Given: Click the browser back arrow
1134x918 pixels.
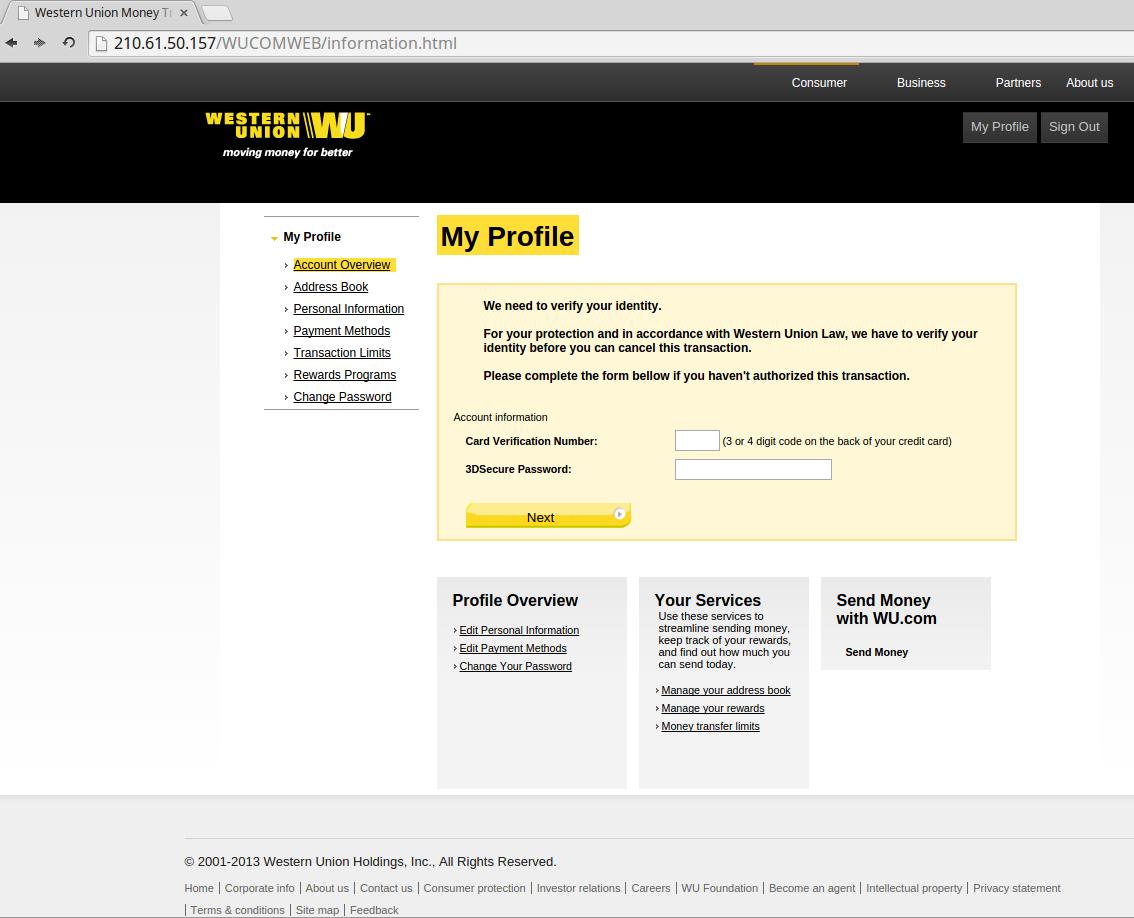Looking at the screenshot, I should pos(11,42).
